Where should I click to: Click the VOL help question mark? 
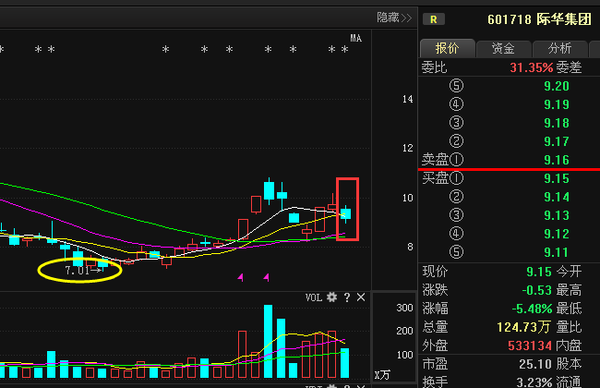347,297
